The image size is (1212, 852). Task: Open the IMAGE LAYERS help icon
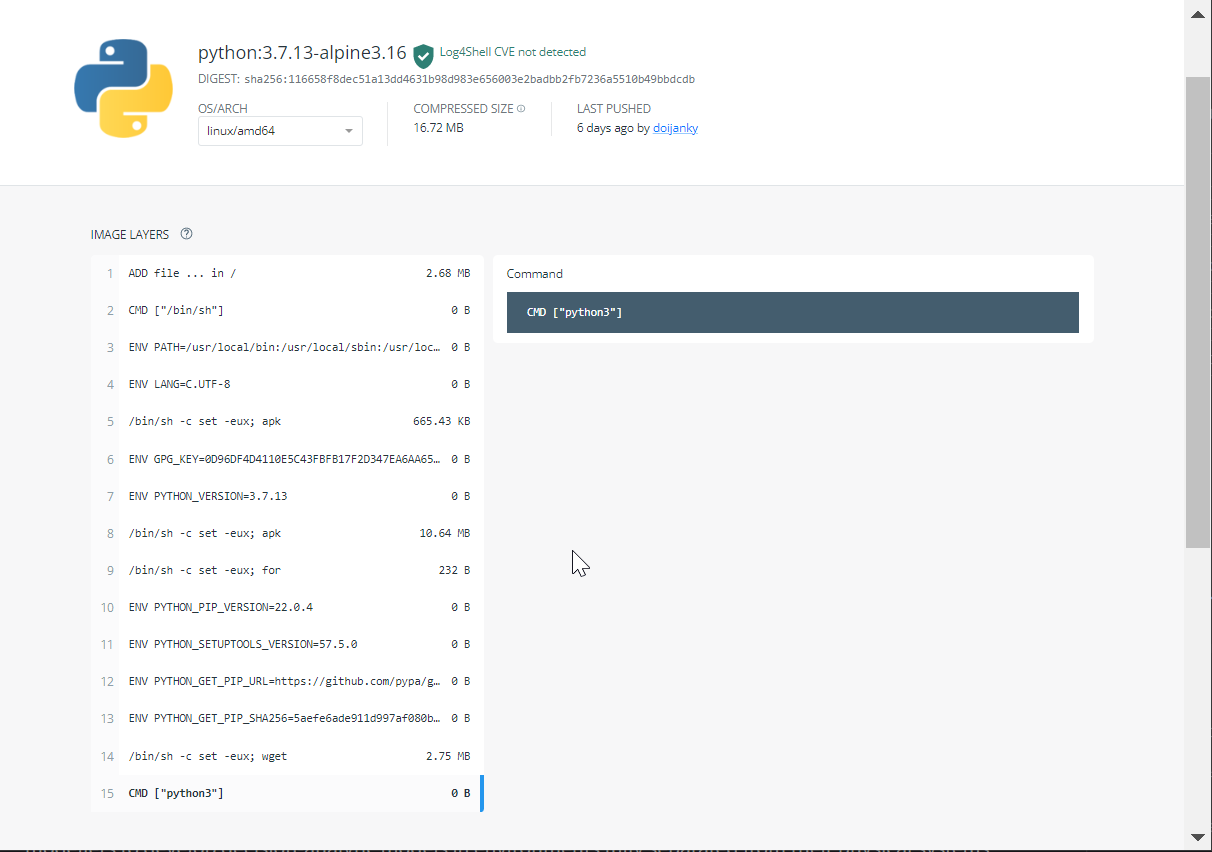(186, 233)
